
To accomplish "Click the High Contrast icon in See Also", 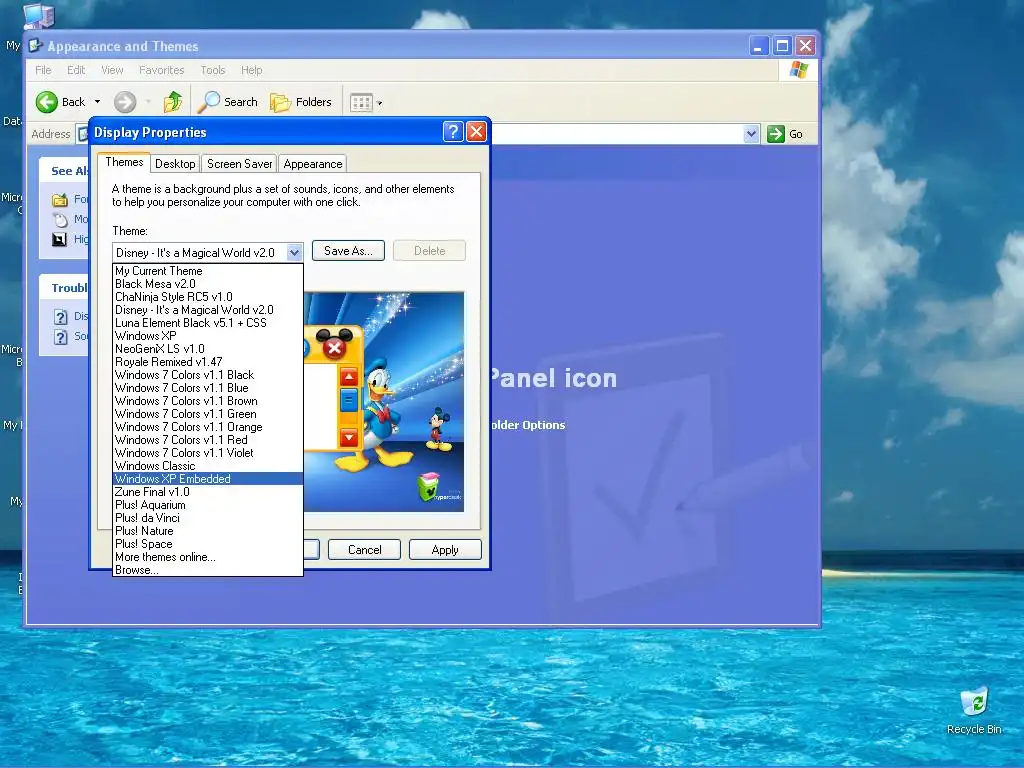I will coord(59,239).
